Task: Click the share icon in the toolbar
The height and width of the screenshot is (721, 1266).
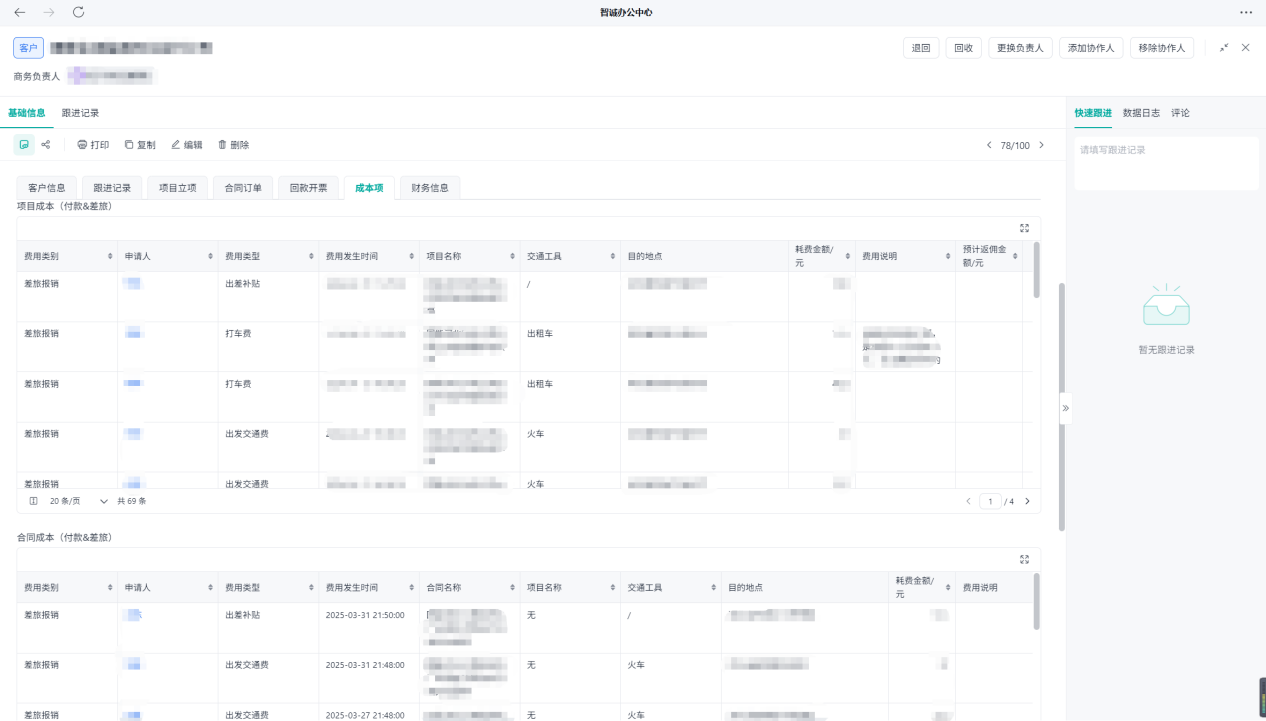Action: (46, 145)
